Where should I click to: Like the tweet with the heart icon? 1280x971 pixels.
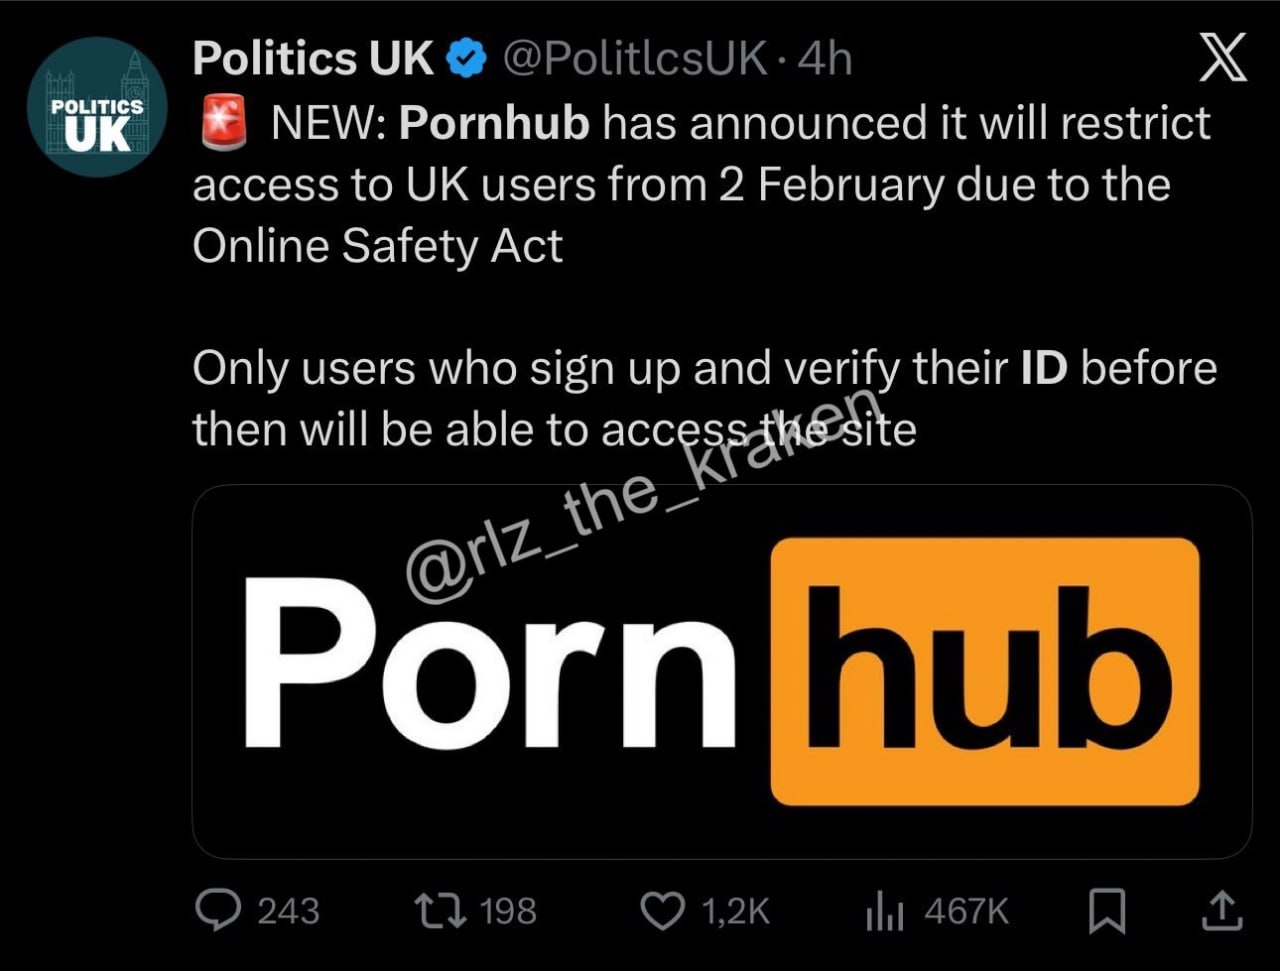661,910
